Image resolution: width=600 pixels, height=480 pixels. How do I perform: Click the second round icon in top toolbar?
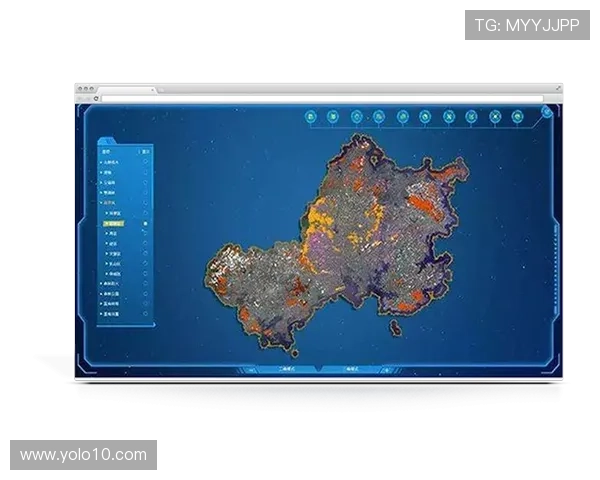coord(333,117)
